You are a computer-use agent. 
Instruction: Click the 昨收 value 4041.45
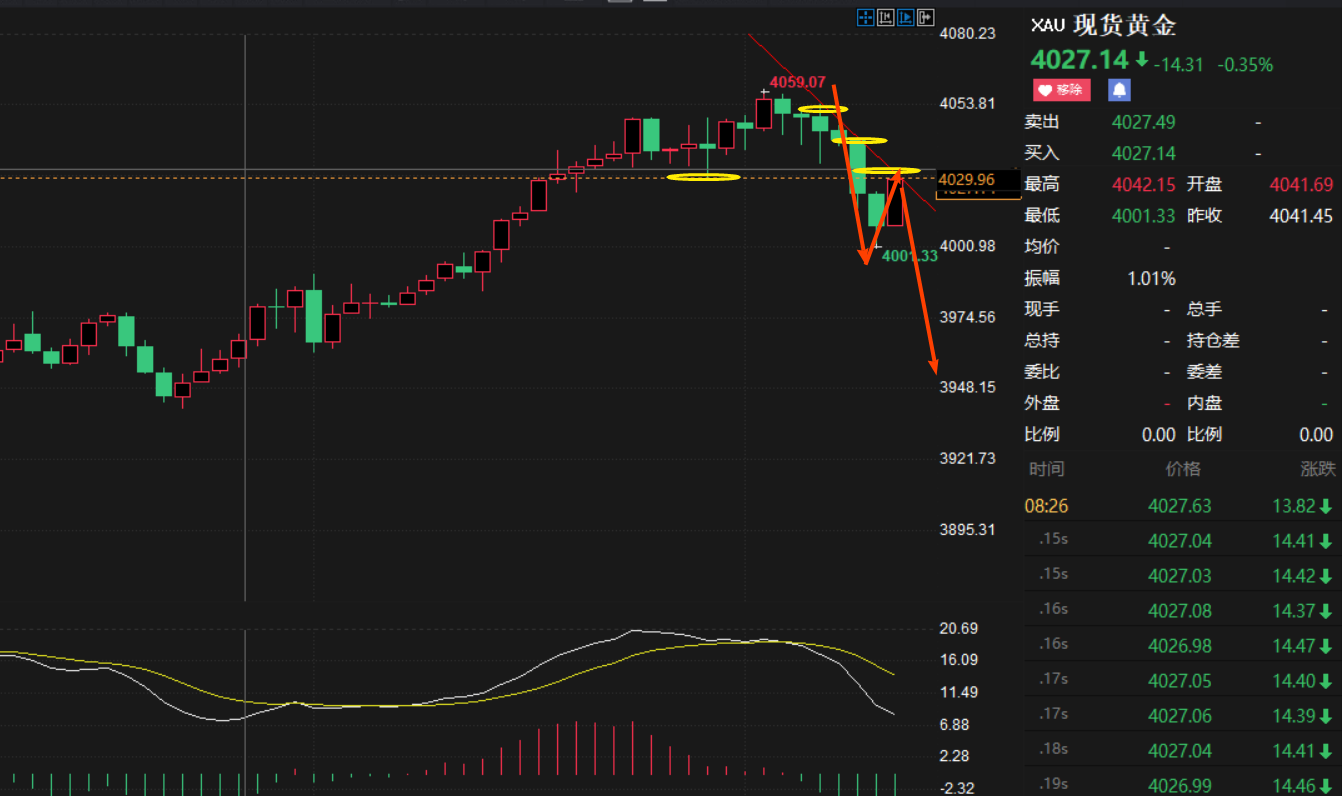click(x=1301, y=215)
